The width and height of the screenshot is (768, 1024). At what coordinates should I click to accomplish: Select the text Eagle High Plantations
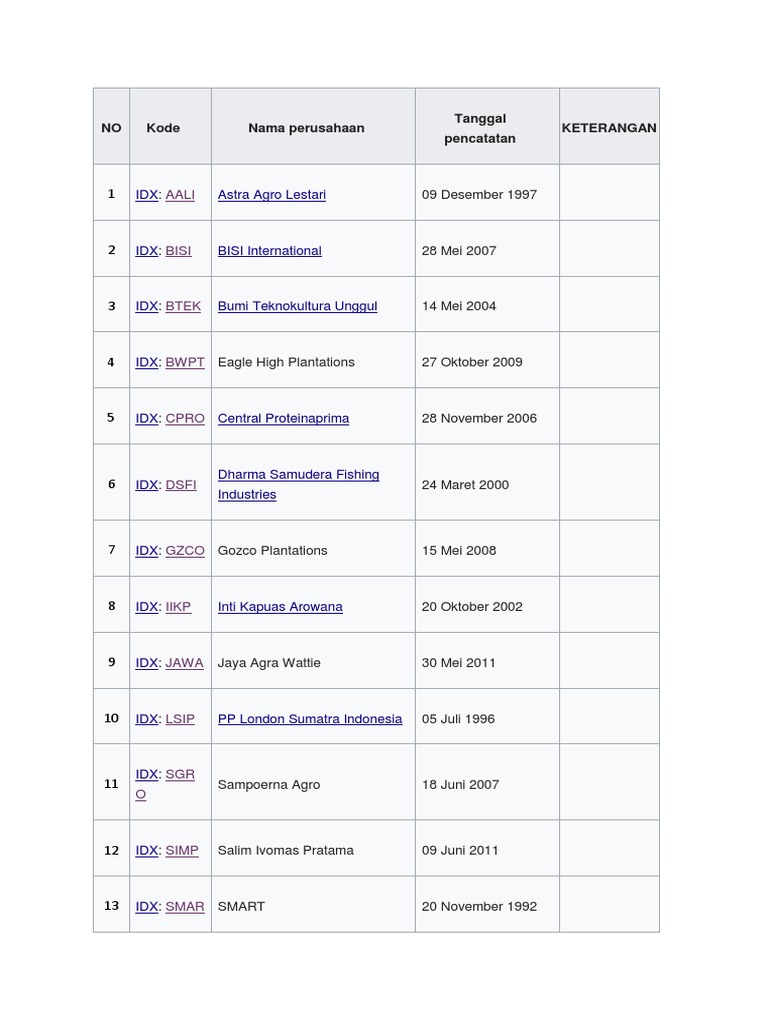click(x=286, y=362)
